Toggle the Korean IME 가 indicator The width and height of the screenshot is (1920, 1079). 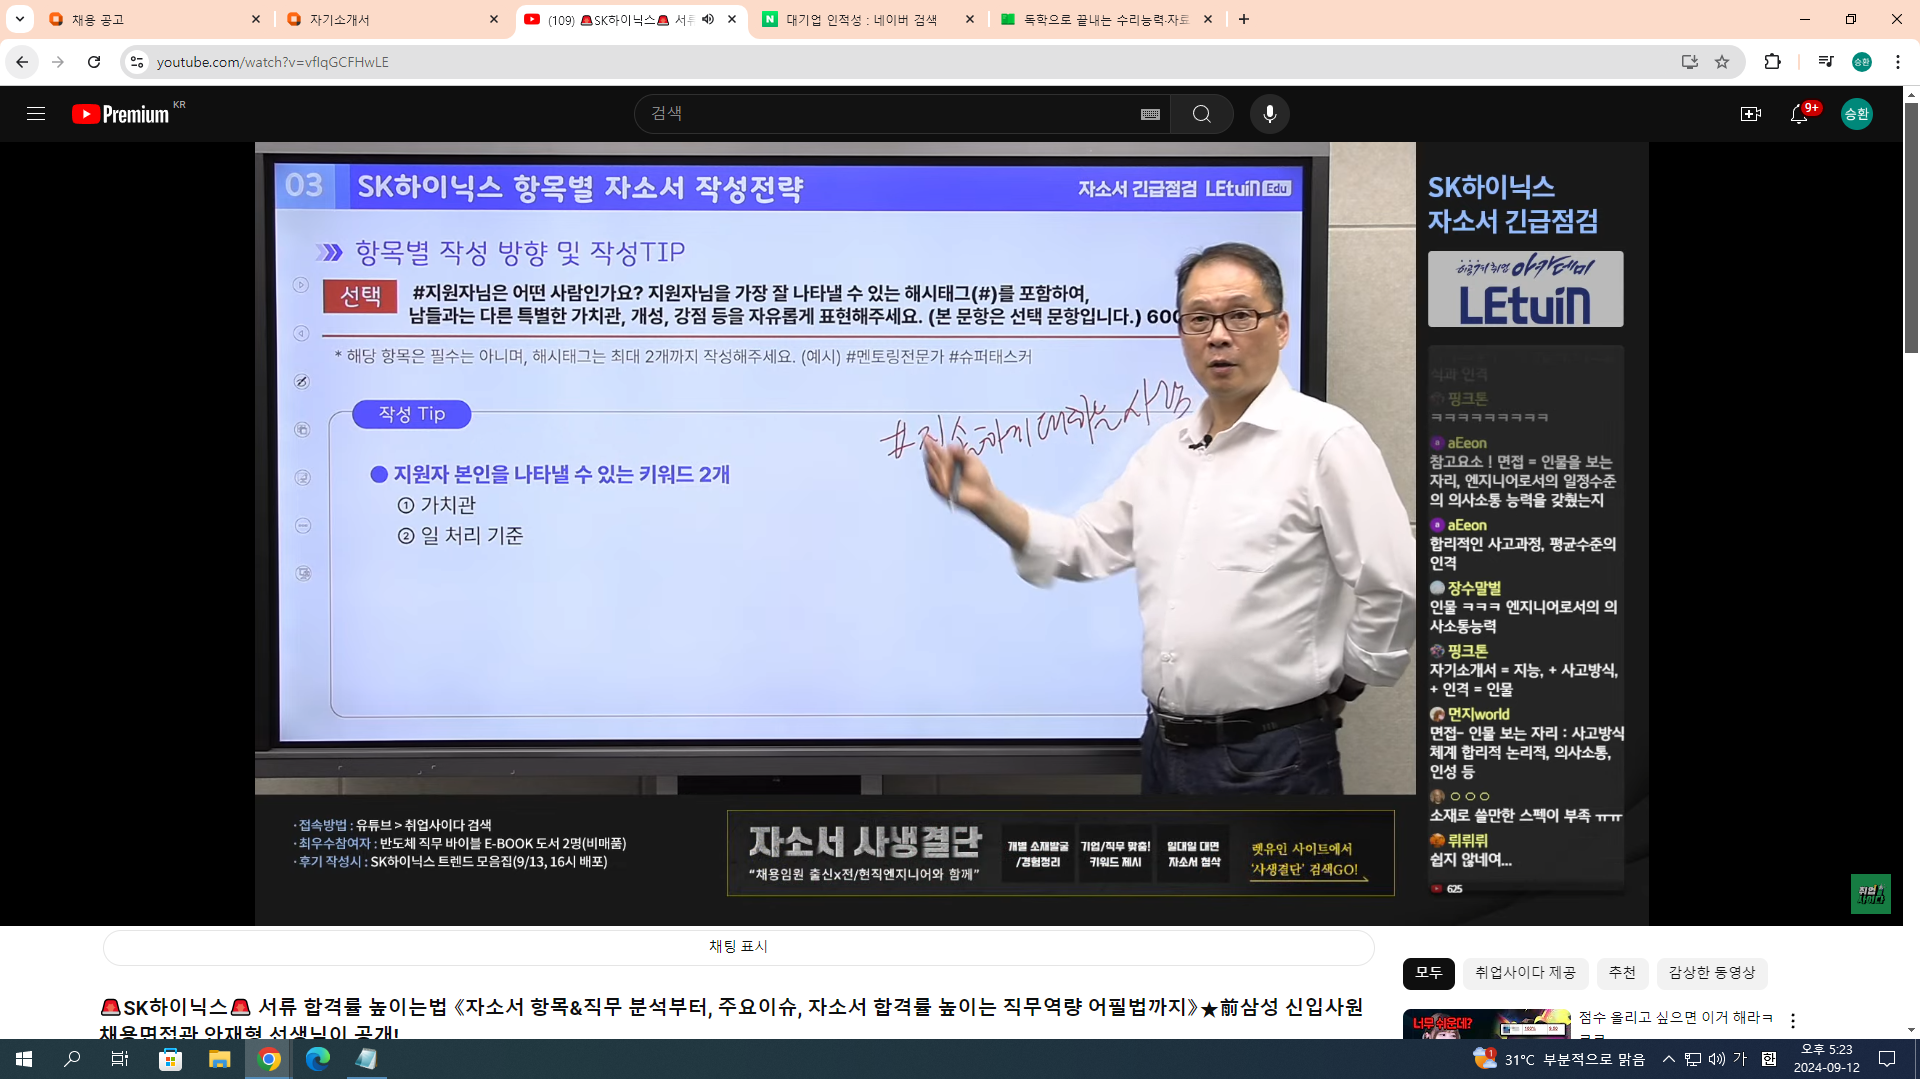tap(1740, 1059)
